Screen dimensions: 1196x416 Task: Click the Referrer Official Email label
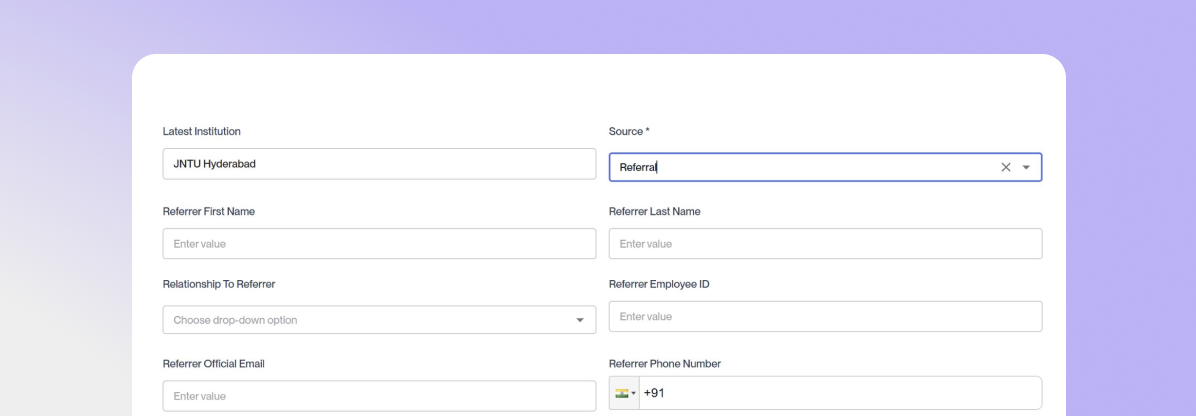214,363
